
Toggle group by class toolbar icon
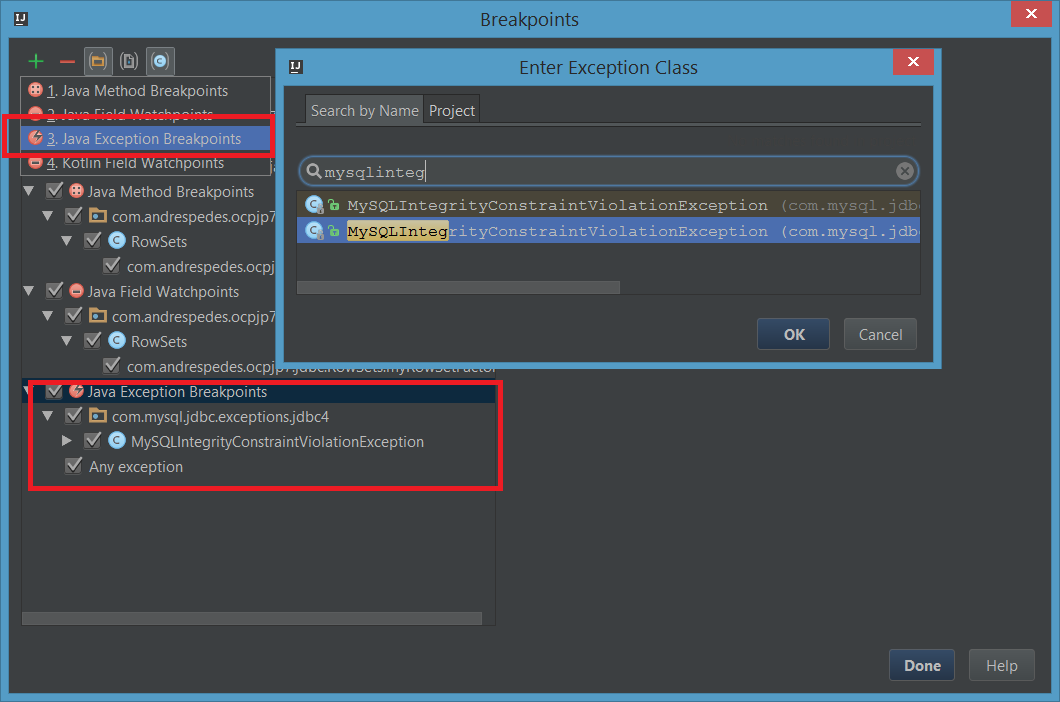[x=160, y=62]
